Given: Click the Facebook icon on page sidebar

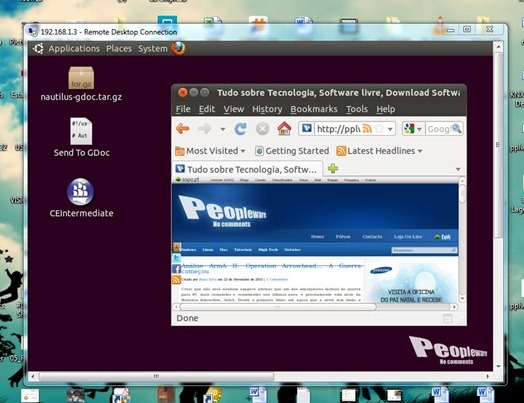Looking at the screenshot, I should pos(176,269).
